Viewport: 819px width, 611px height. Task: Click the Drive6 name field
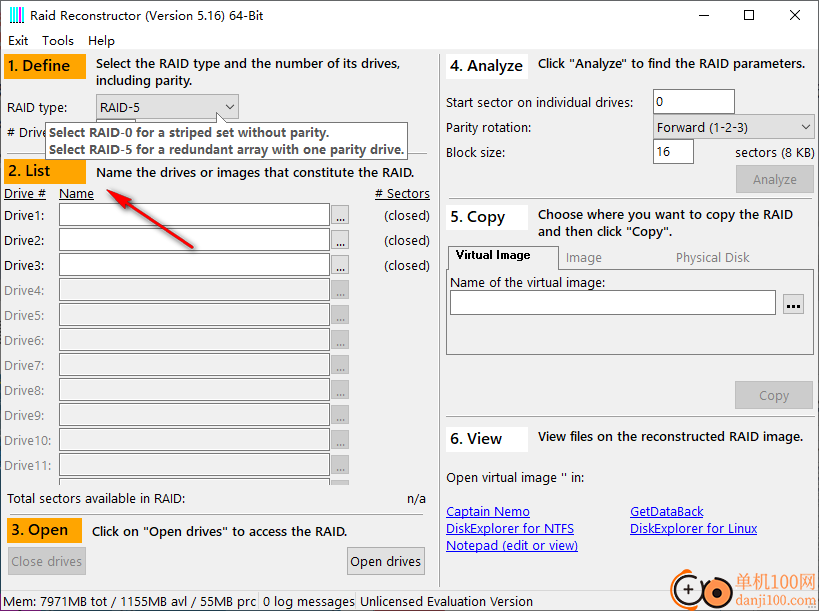[194, 340]
